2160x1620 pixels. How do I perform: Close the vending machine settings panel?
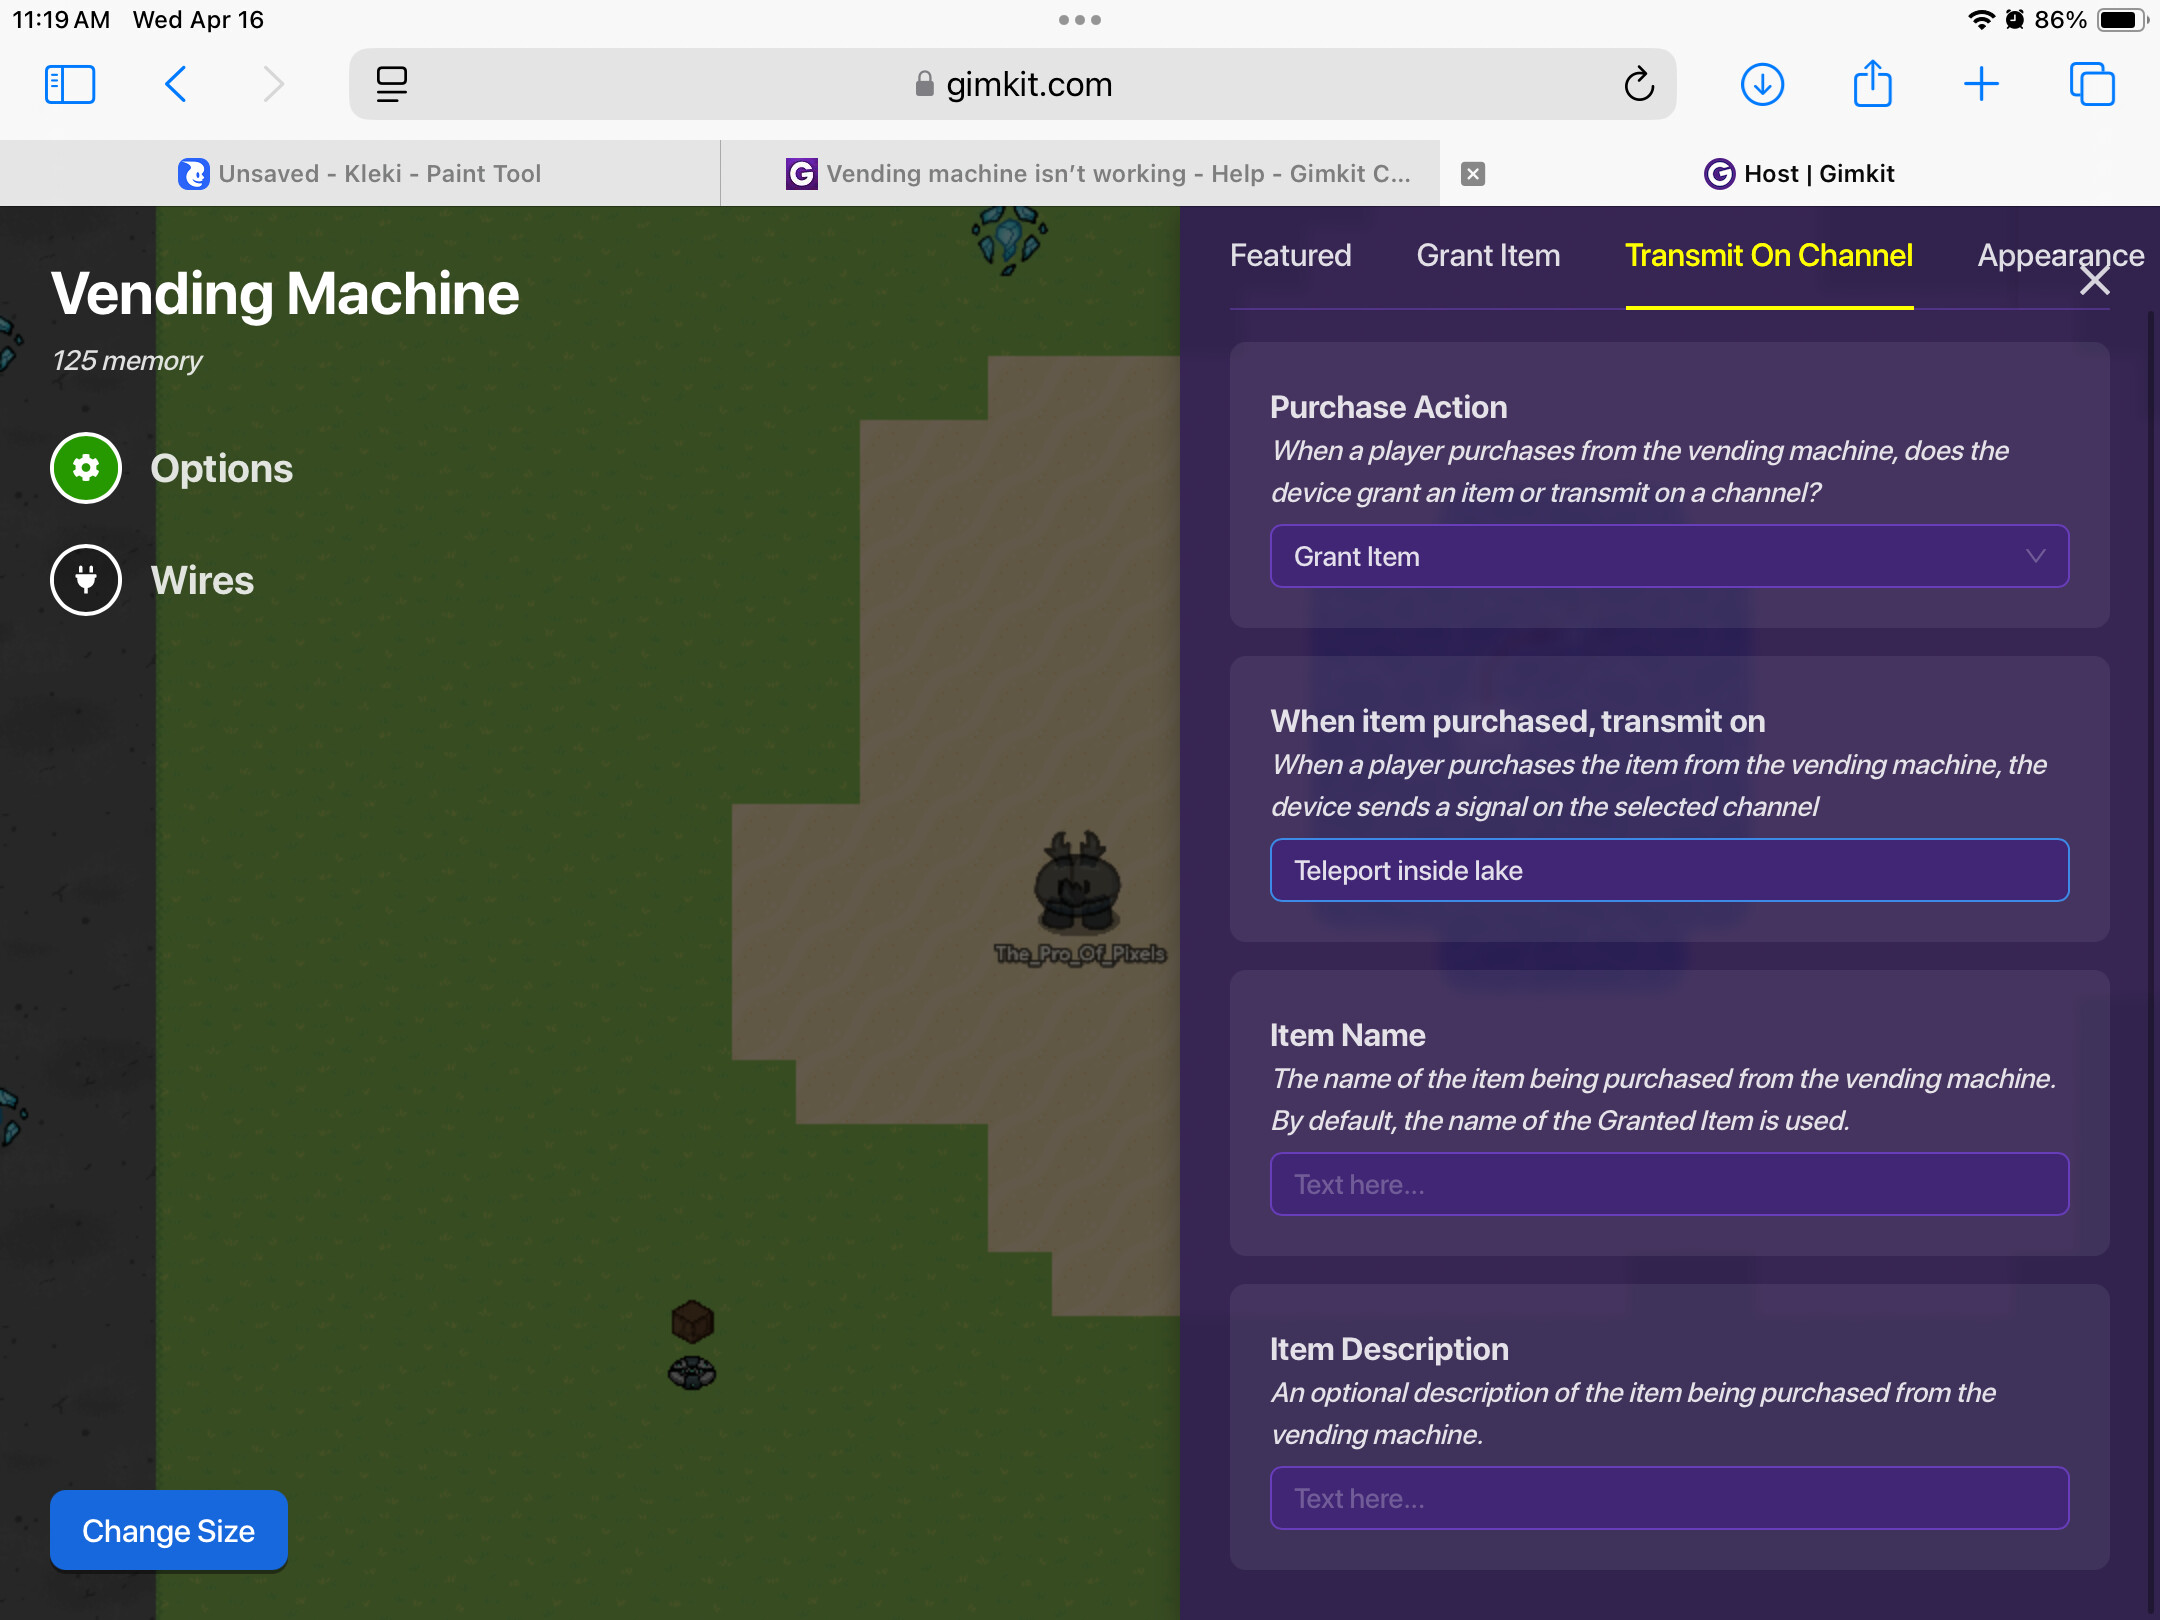coord(2094,282)
